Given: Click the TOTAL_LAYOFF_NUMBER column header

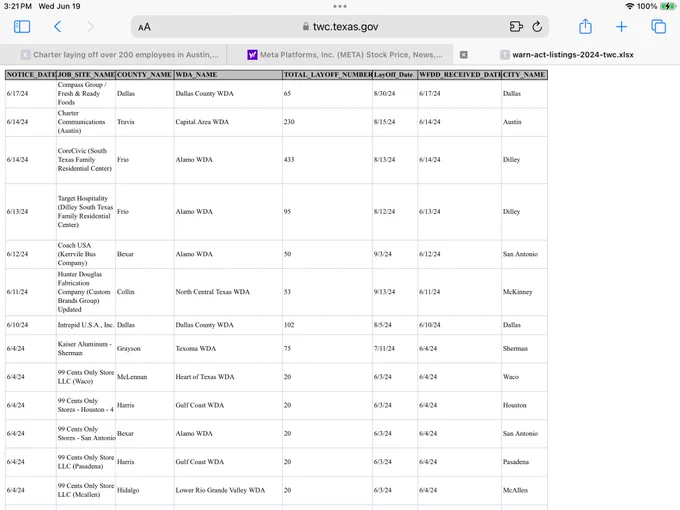Looking at the screenshot, I should [x=327, y=75].
